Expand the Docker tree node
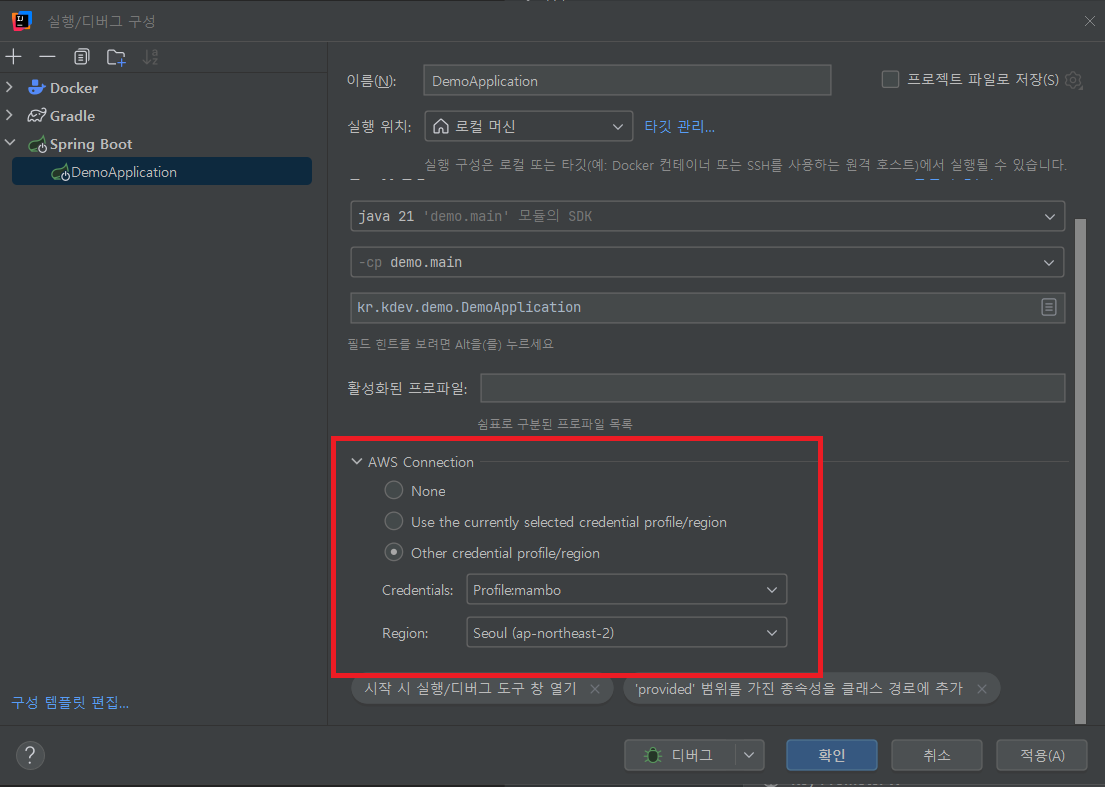 pos(10,88)
